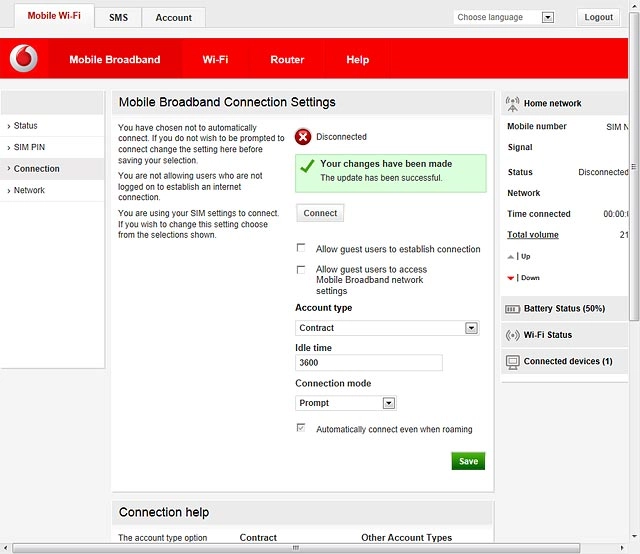Screen dimensions: 640x554
Task: Switch to the Account tab
Action: click(x=173, y=18)
